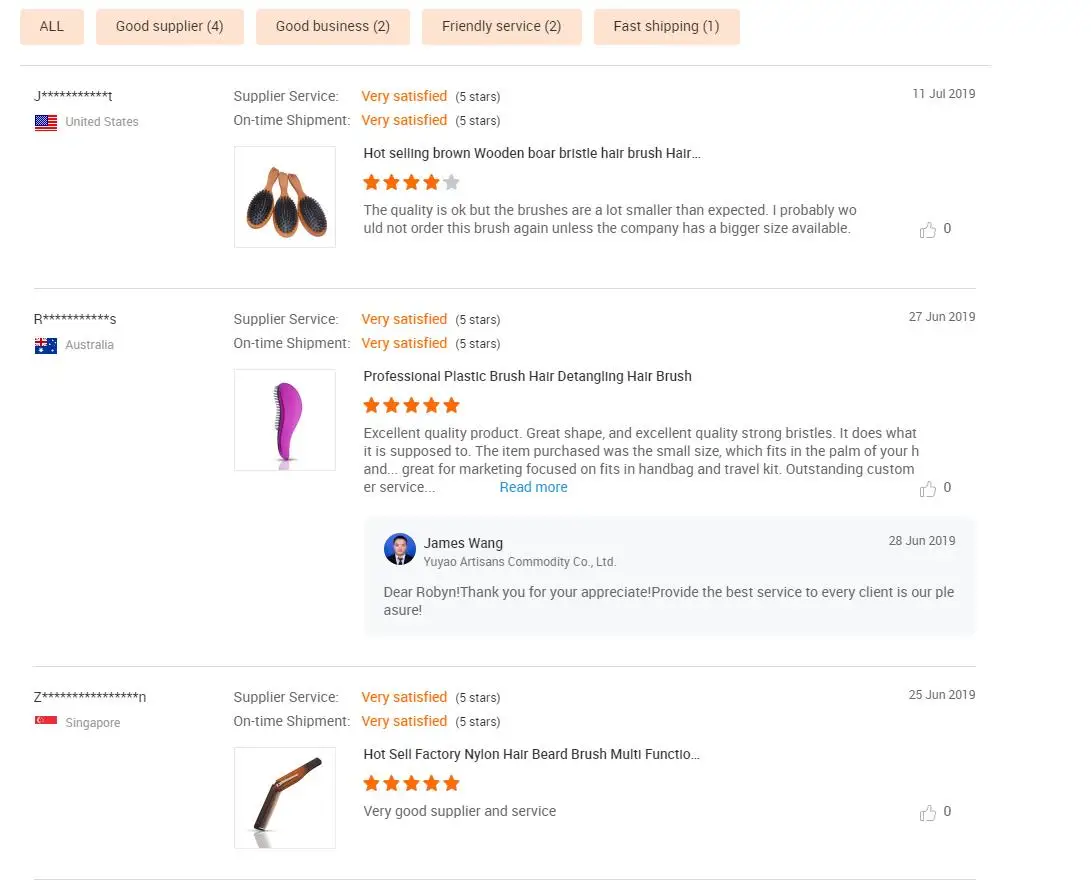The width and height of the screenshot is (1091, 880).
Task: Like the Australian detangling brush review
Action: pos(927,489)
